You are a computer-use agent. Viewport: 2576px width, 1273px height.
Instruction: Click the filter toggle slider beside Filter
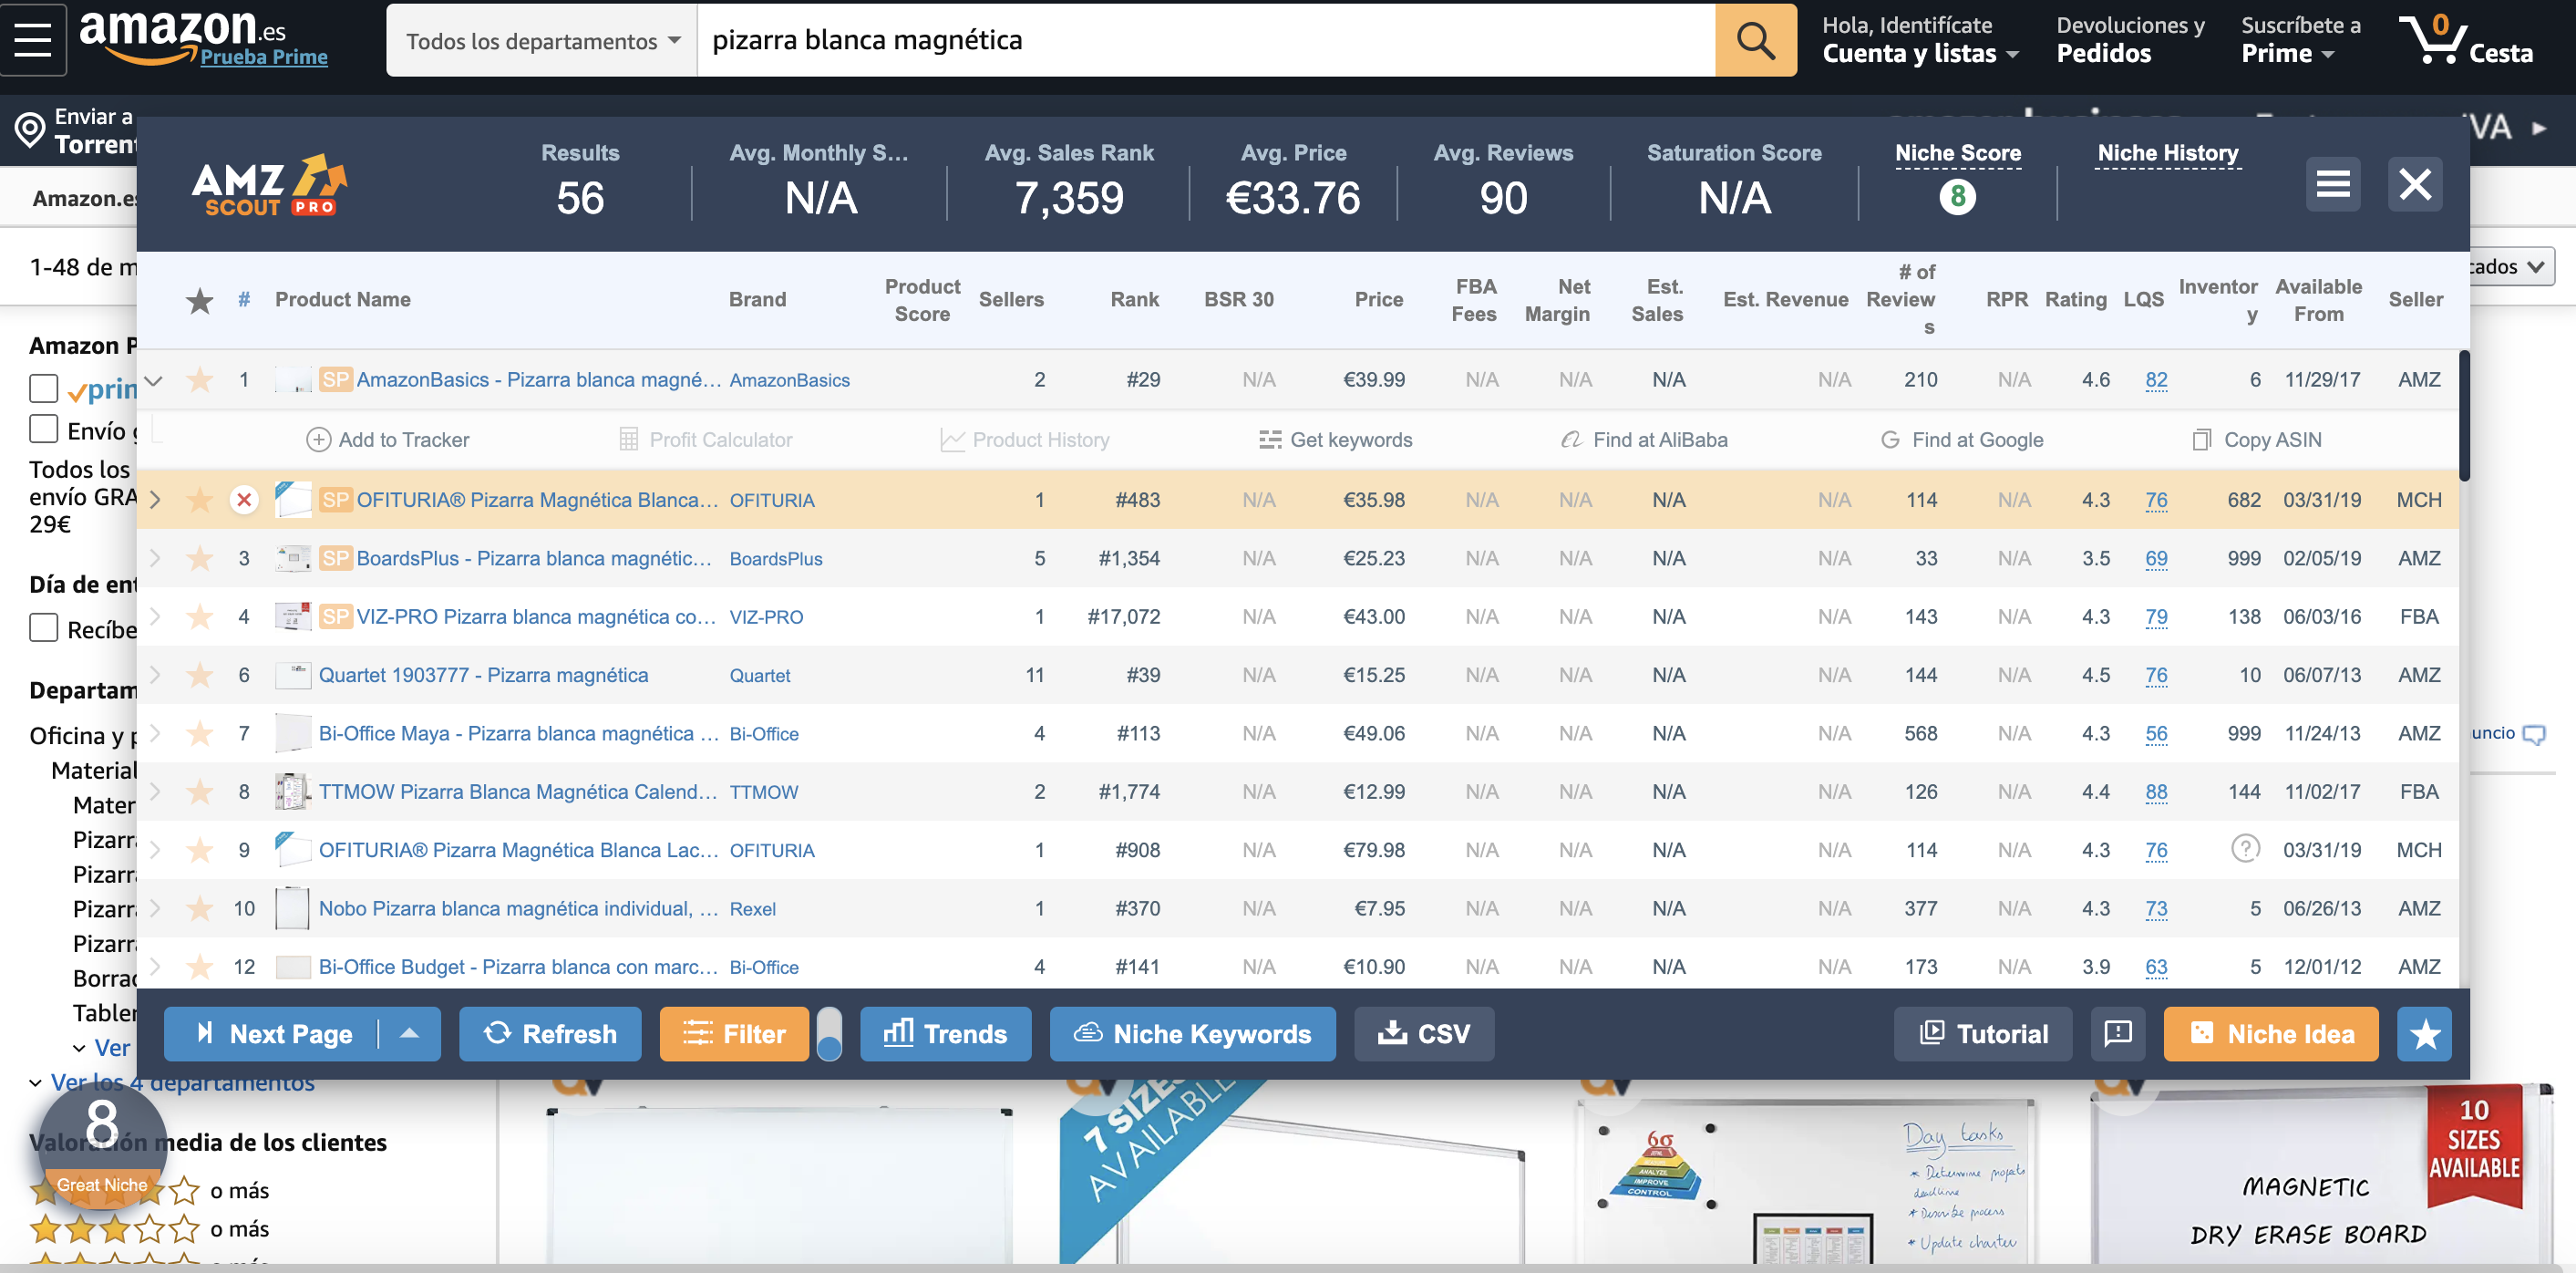tap(829, 1034)
